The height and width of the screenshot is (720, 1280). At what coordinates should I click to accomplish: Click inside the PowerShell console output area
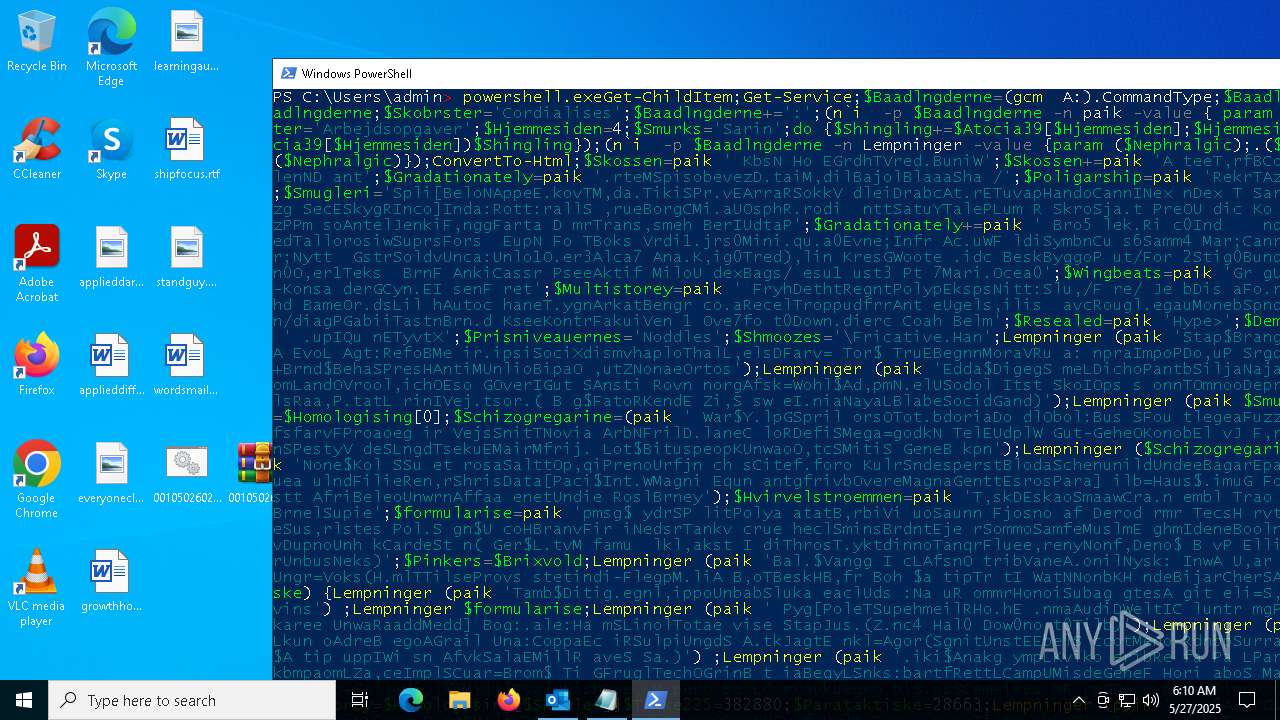click(776, 385)
